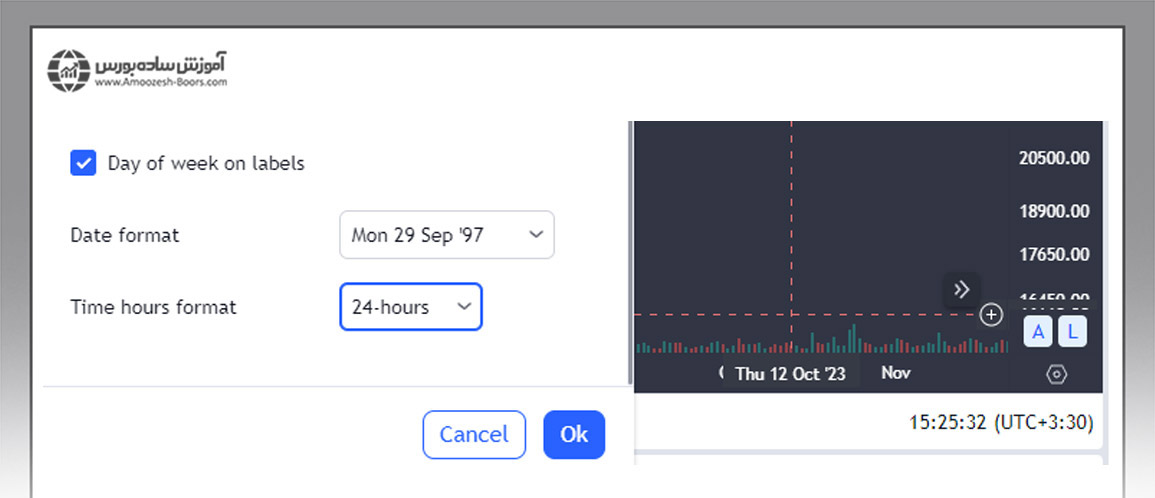Click the Amoozesh-Boors globe logo
The height and width of the screenshot is (498, 1155).
pos(69,71)
